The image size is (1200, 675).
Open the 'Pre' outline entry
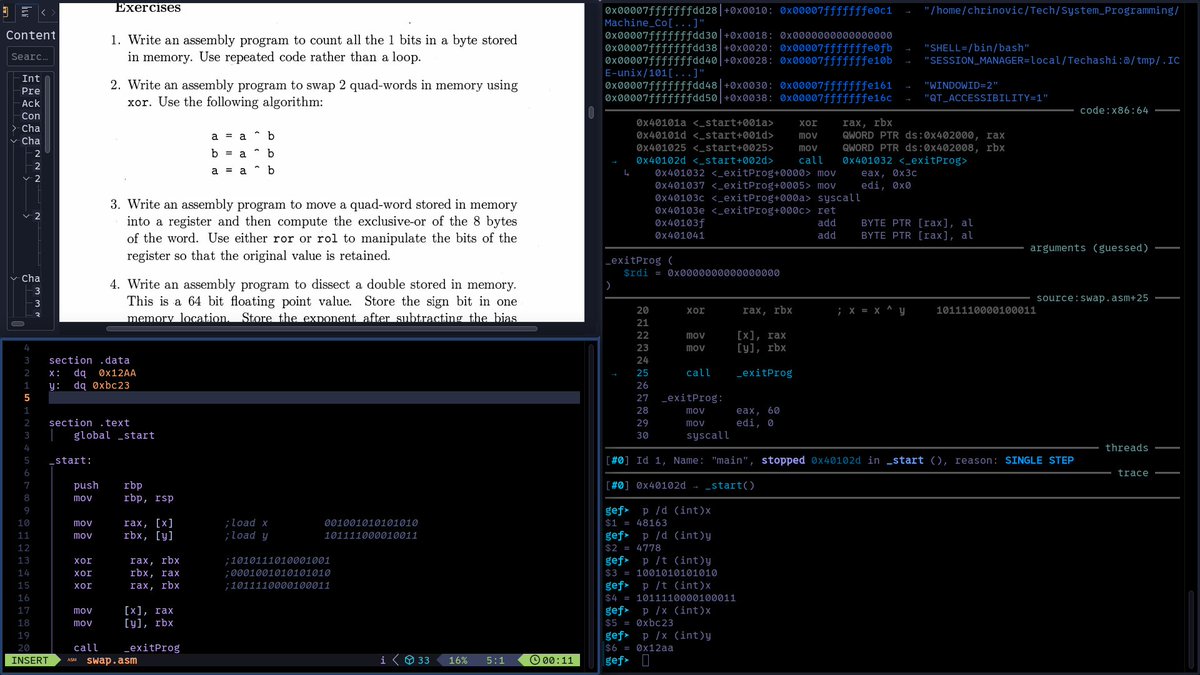[31, 91]
